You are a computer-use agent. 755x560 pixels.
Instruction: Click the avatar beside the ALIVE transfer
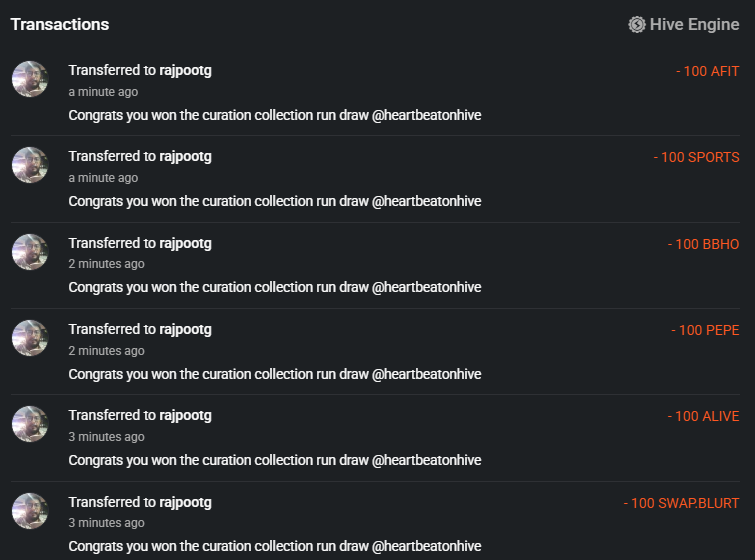click(30, 424)
